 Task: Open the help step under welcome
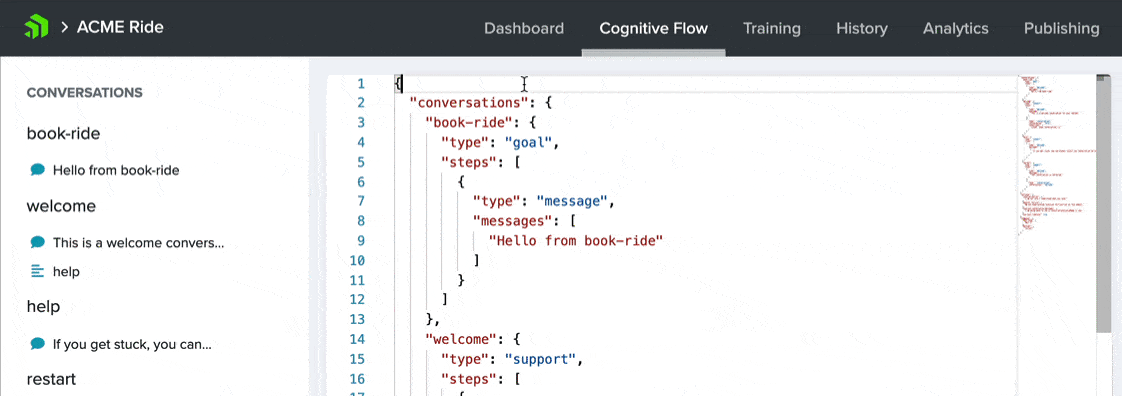click(66, 272)
